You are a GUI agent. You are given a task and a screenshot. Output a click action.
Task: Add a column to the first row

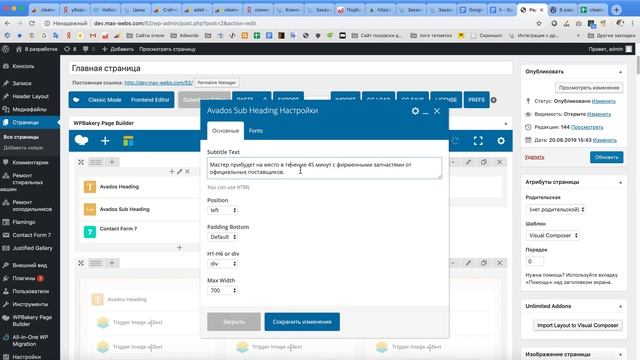pos(111,162)
